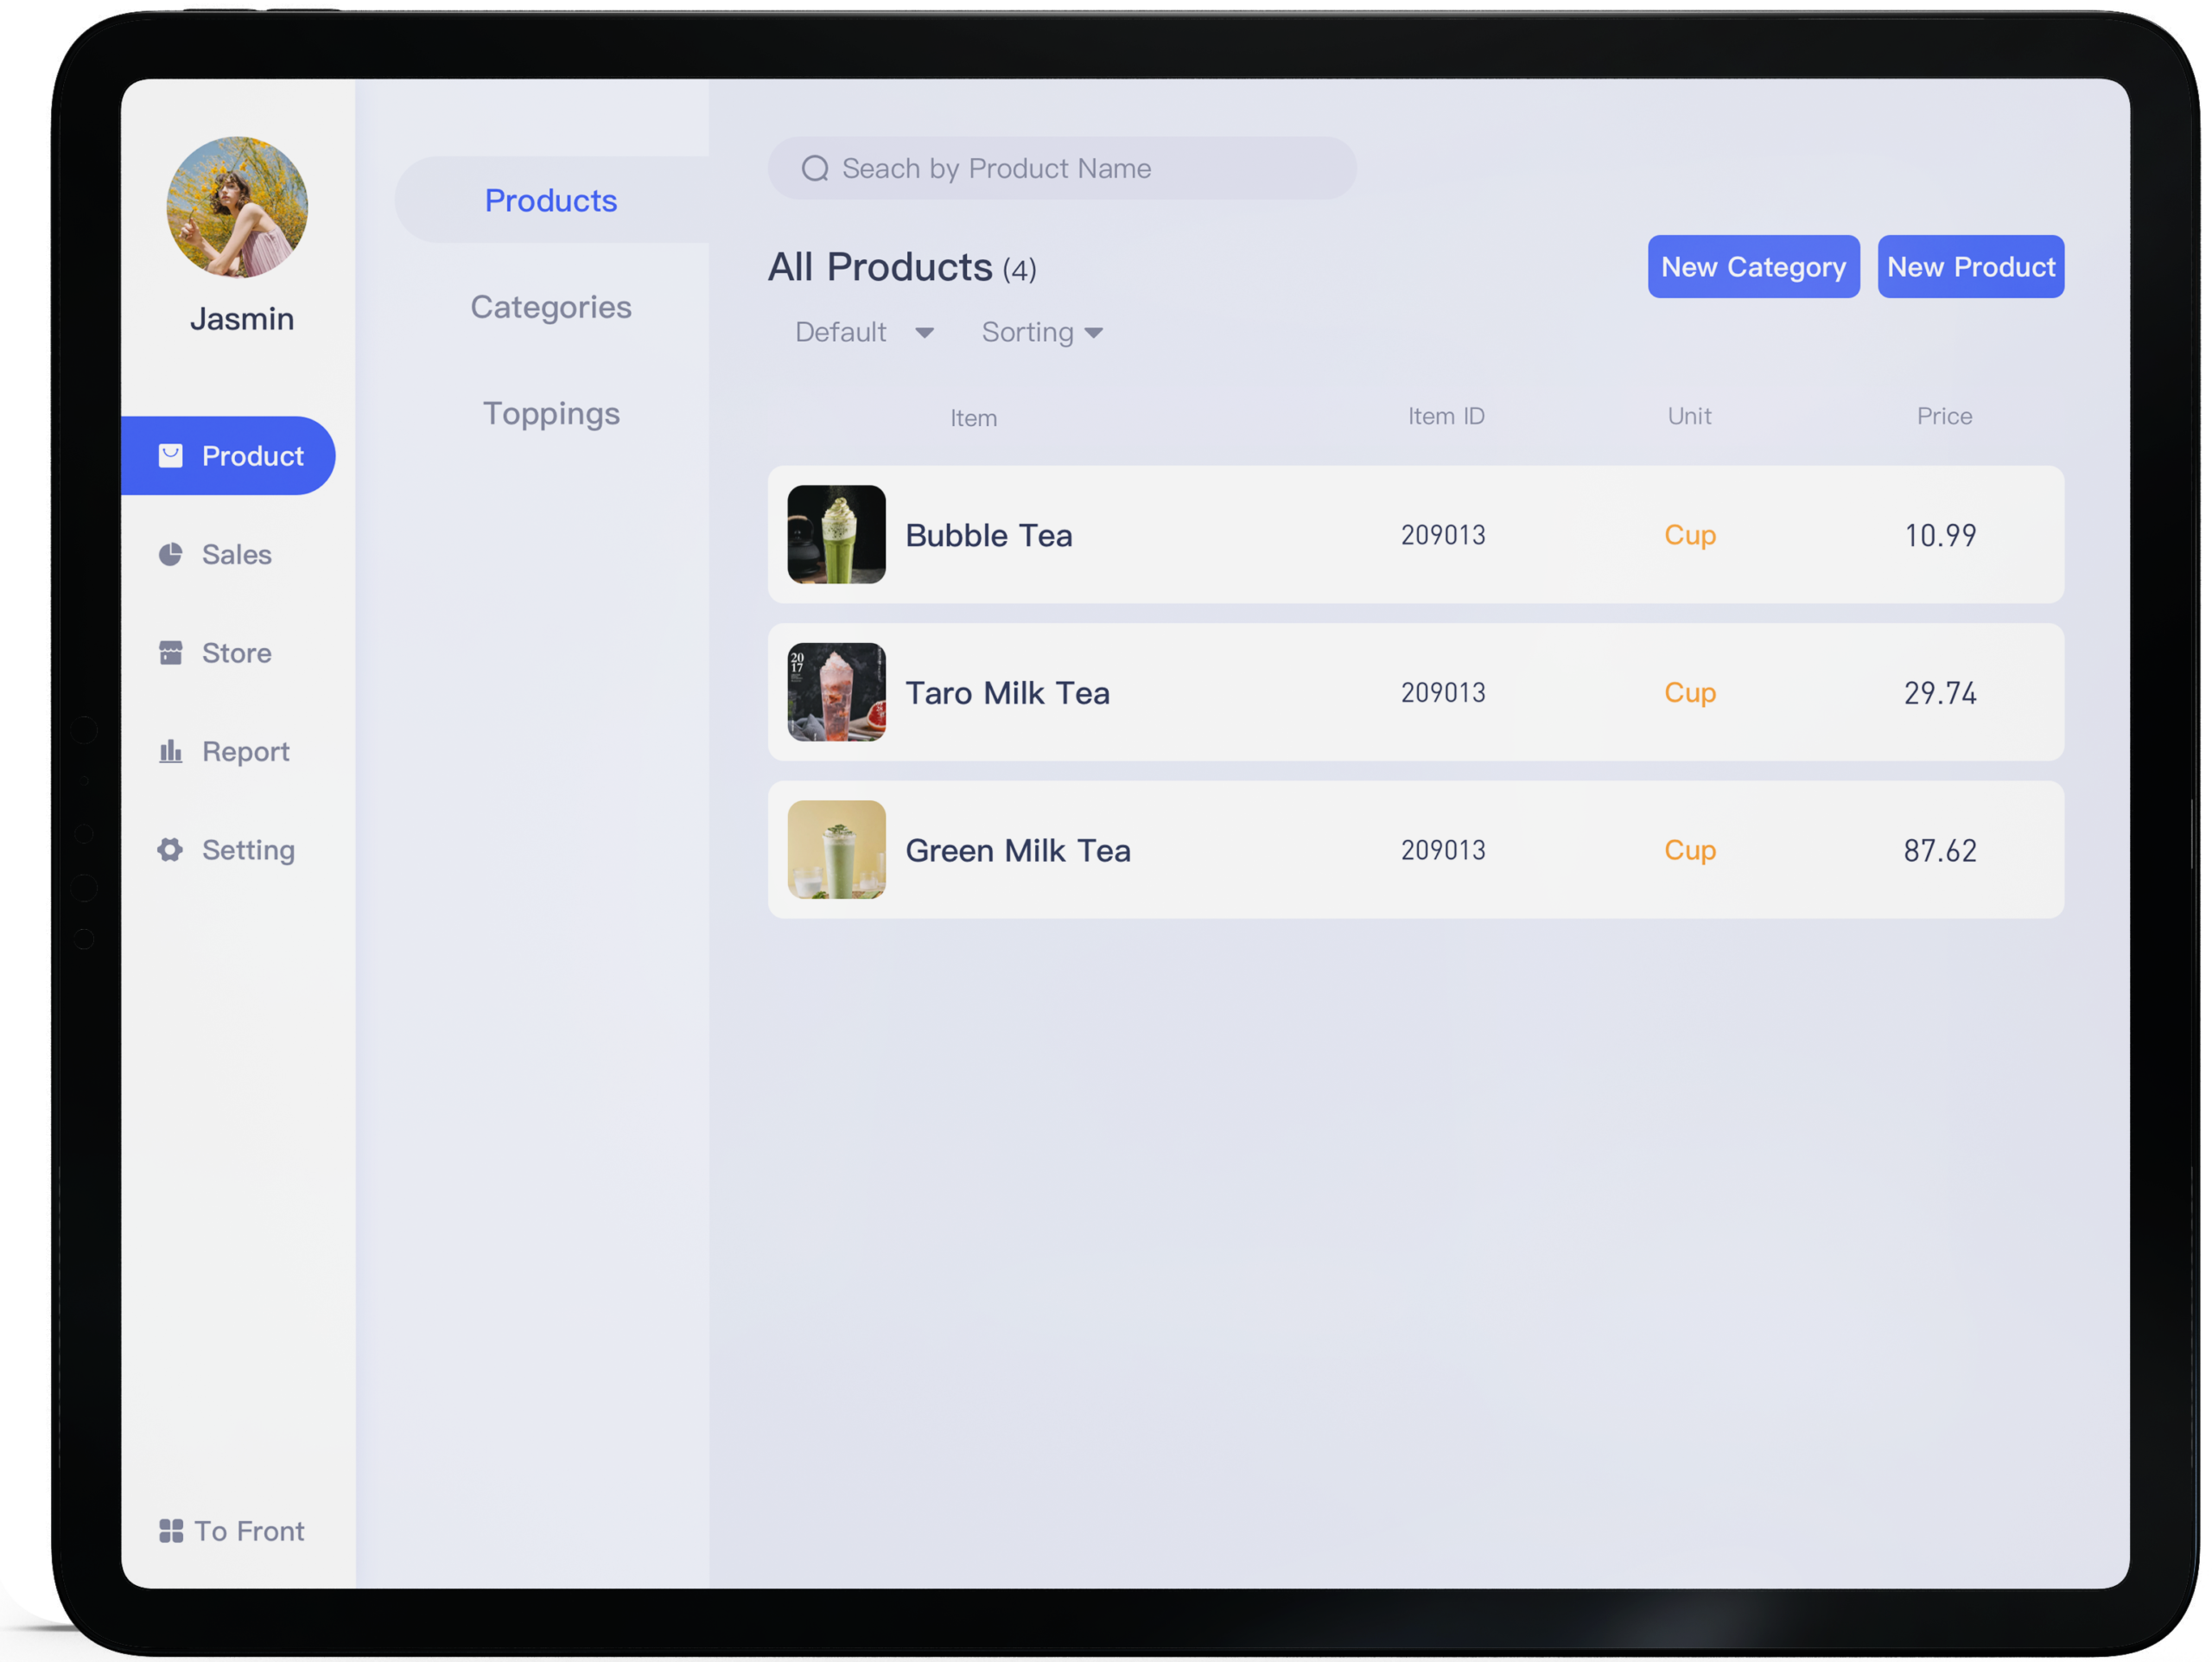Click the To Front grid icon
2212x1662 pixels.
click(x=171, y=1531)
